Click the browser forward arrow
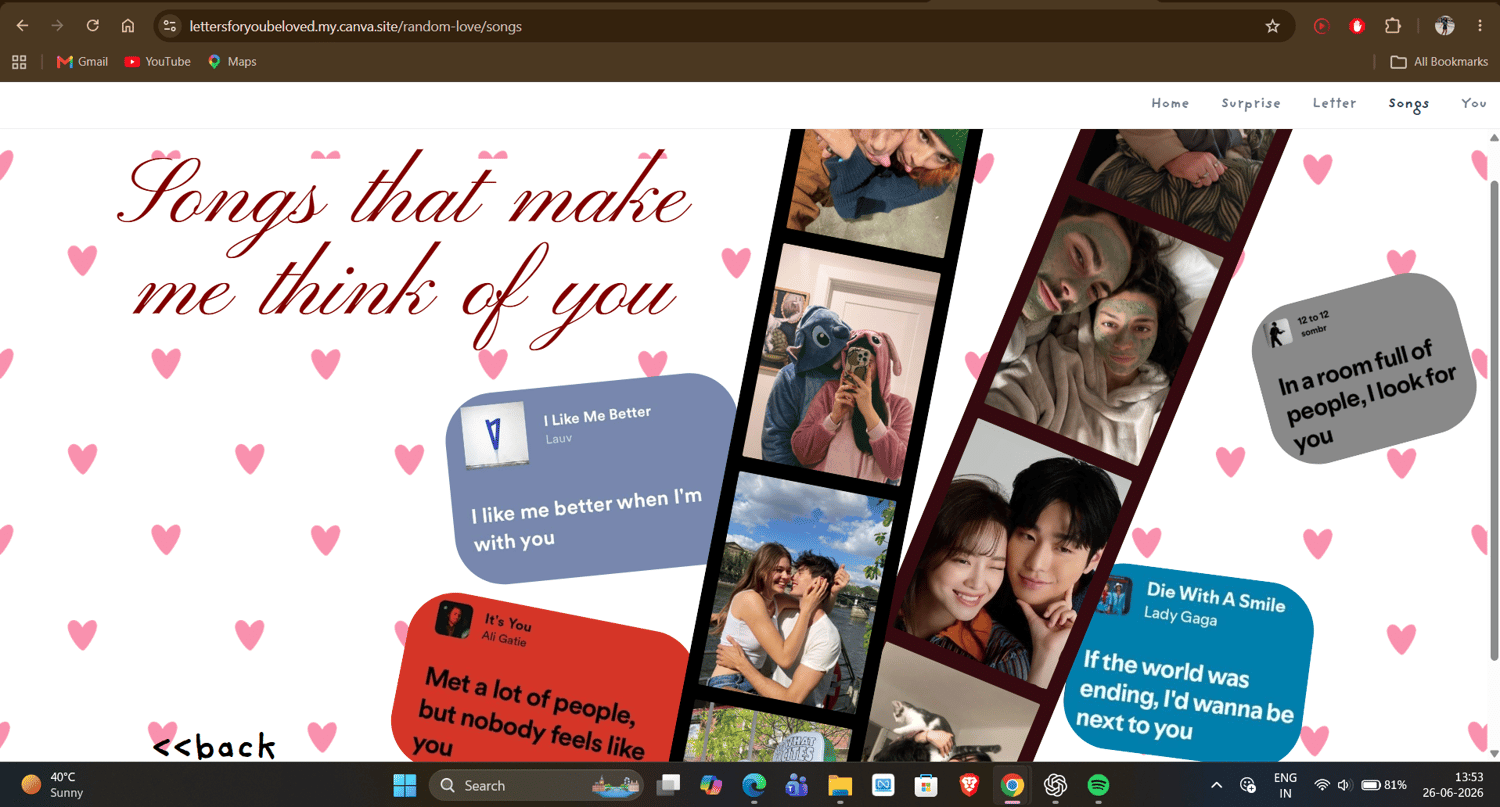 (57, 26)
